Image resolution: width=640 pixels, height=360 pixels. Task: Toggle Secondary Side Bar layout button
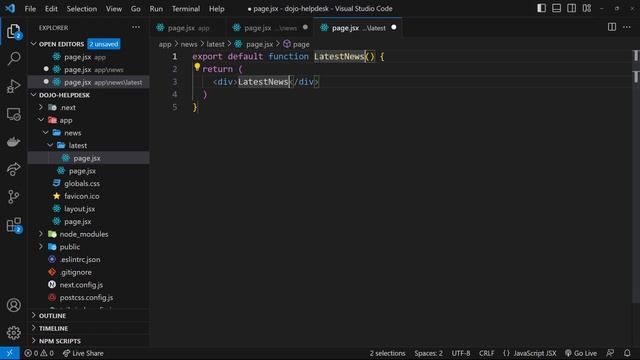point(571,8)
